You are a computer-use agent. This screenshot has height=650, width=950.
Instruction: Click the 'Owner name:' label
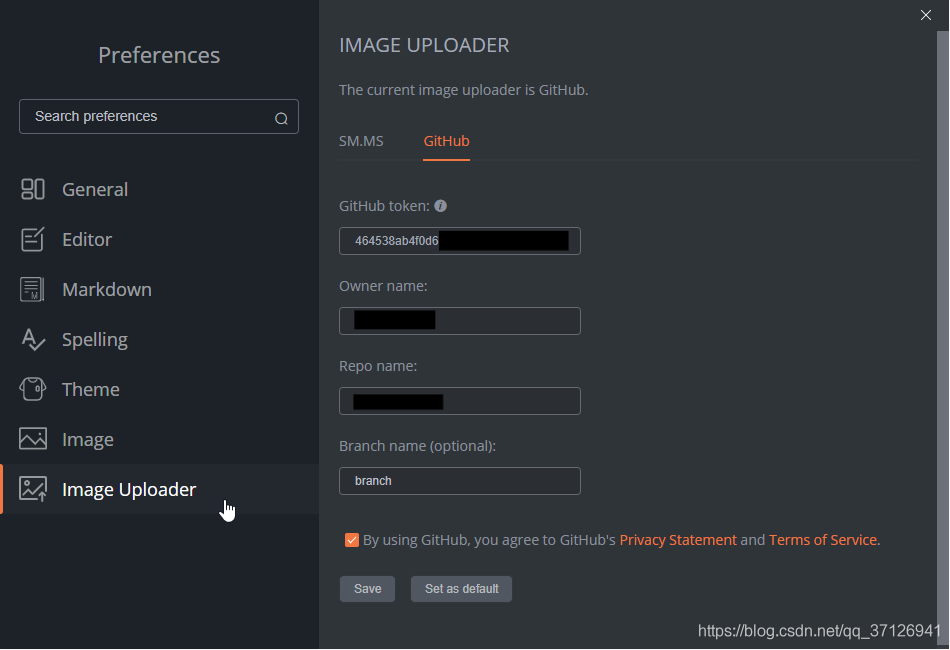(383, 286)
